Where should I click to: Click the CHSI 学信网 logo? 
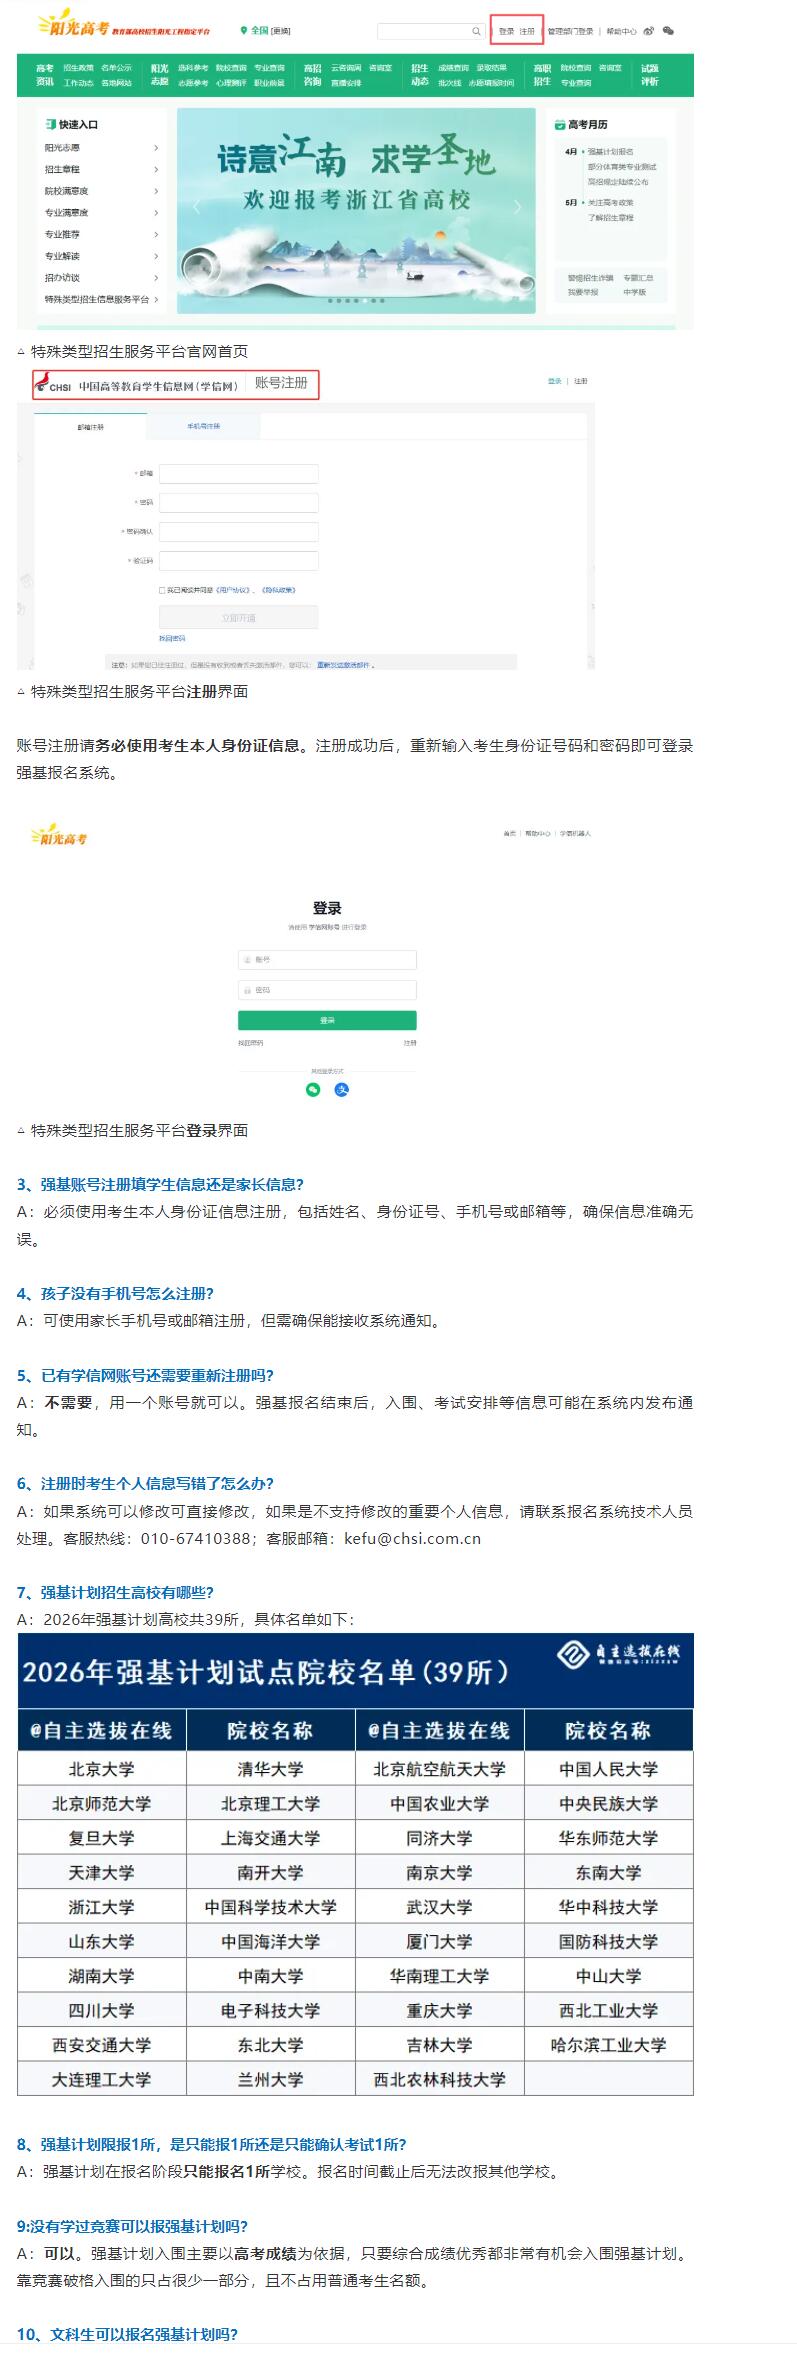click(54, 385)
